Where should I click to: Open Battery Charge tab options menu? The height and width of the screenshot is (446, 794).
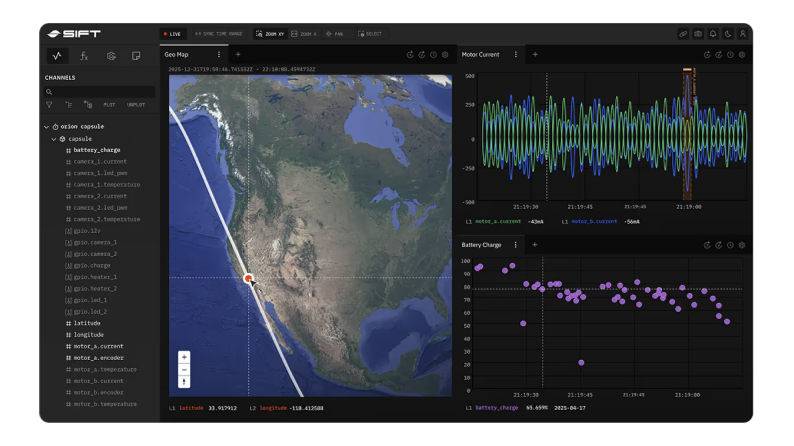click(x=515, y=245)
